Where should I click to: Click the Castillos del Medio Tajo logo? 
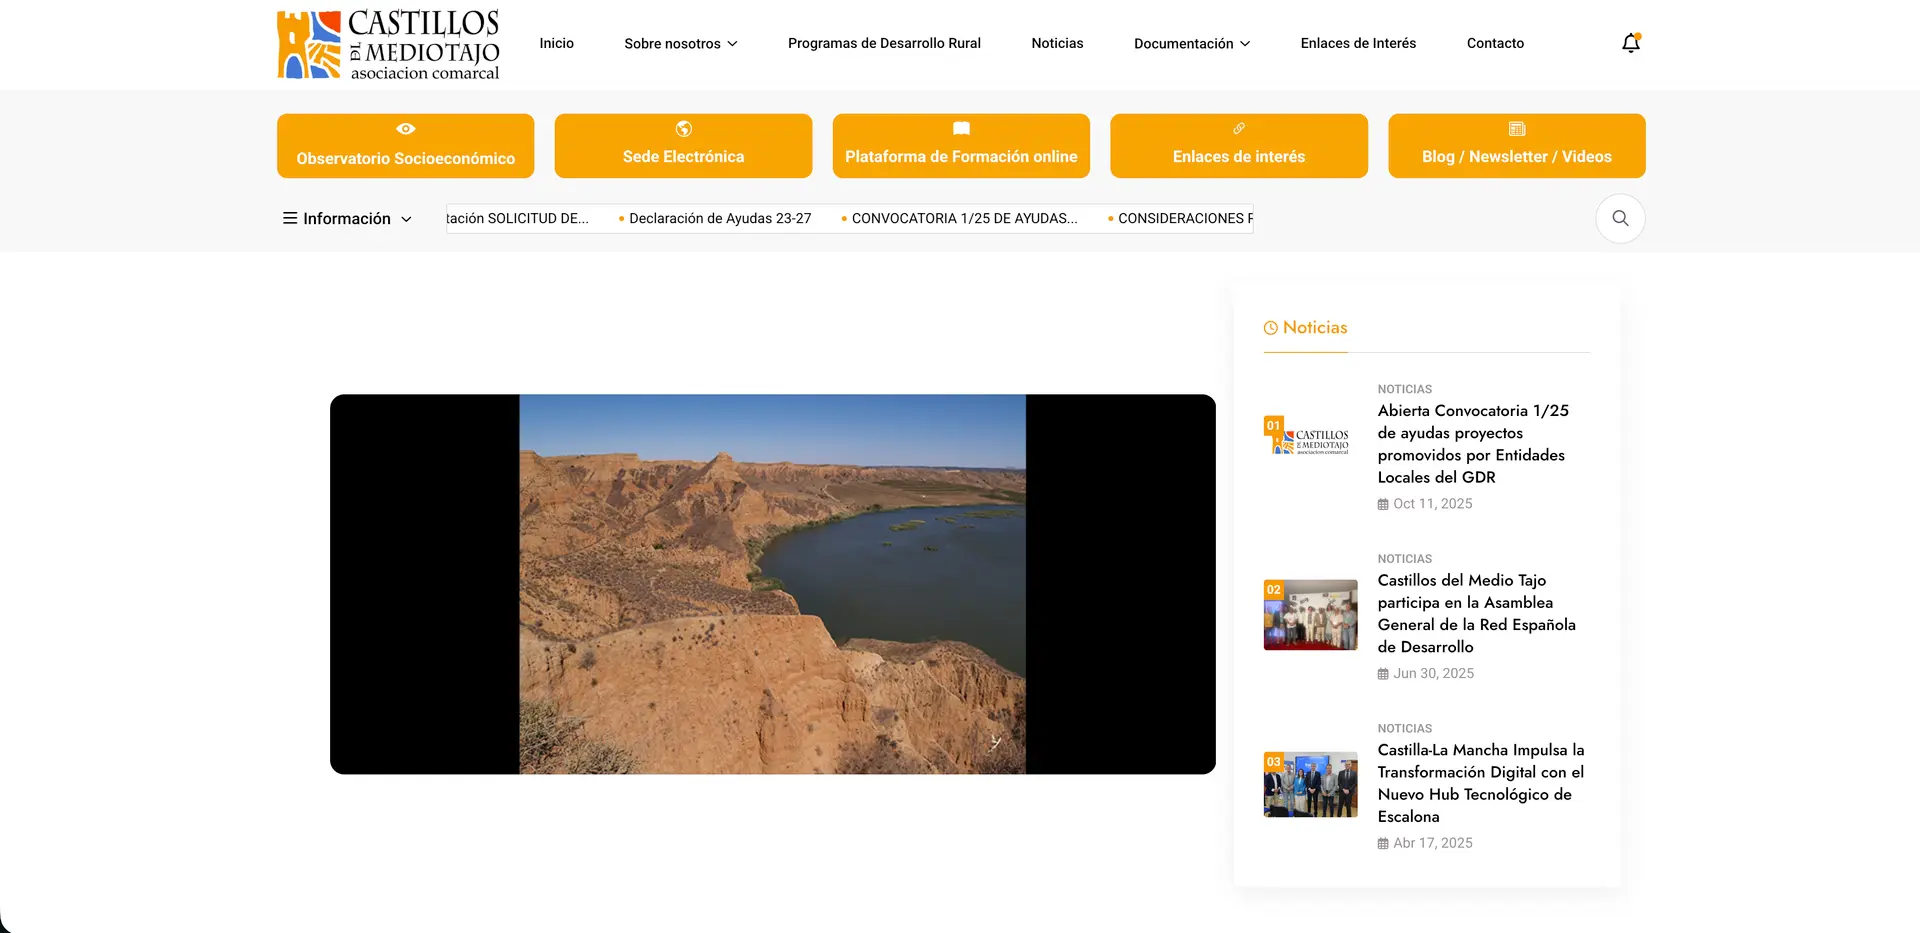coord(388,45)
